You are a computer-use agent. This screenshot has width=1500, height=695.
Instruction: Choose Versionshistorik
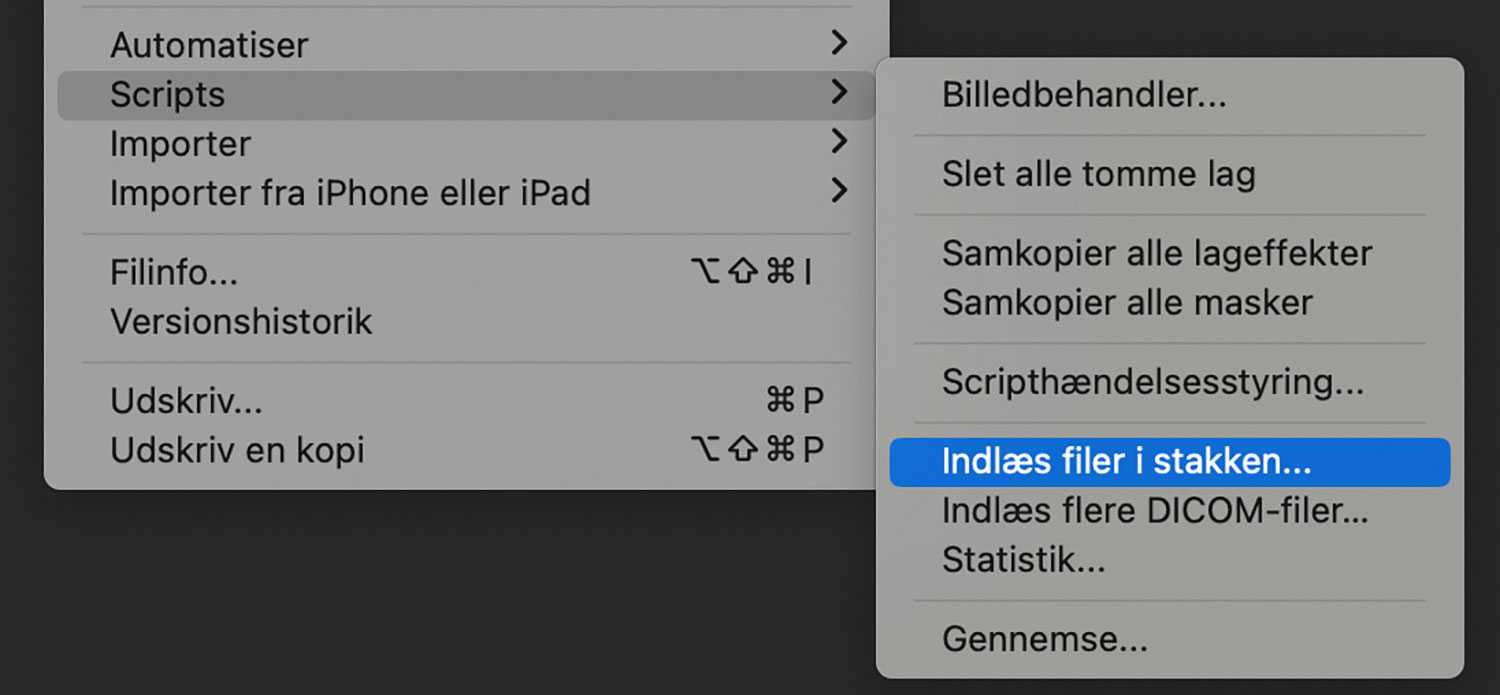click(x=241, y=321)
